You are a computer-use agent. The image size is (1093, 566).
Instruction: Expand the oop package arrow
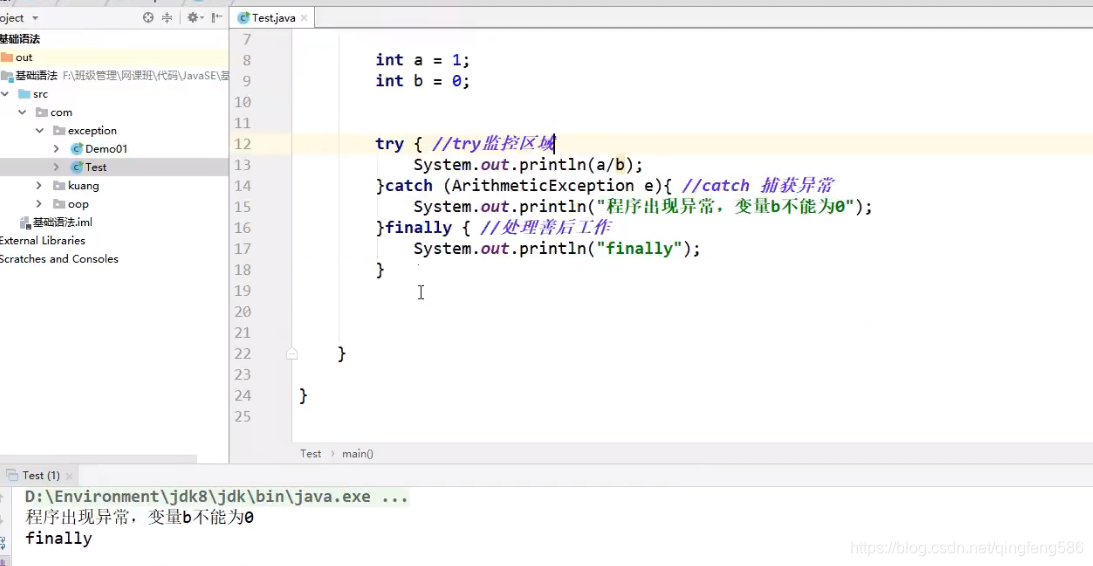(40, 204)
